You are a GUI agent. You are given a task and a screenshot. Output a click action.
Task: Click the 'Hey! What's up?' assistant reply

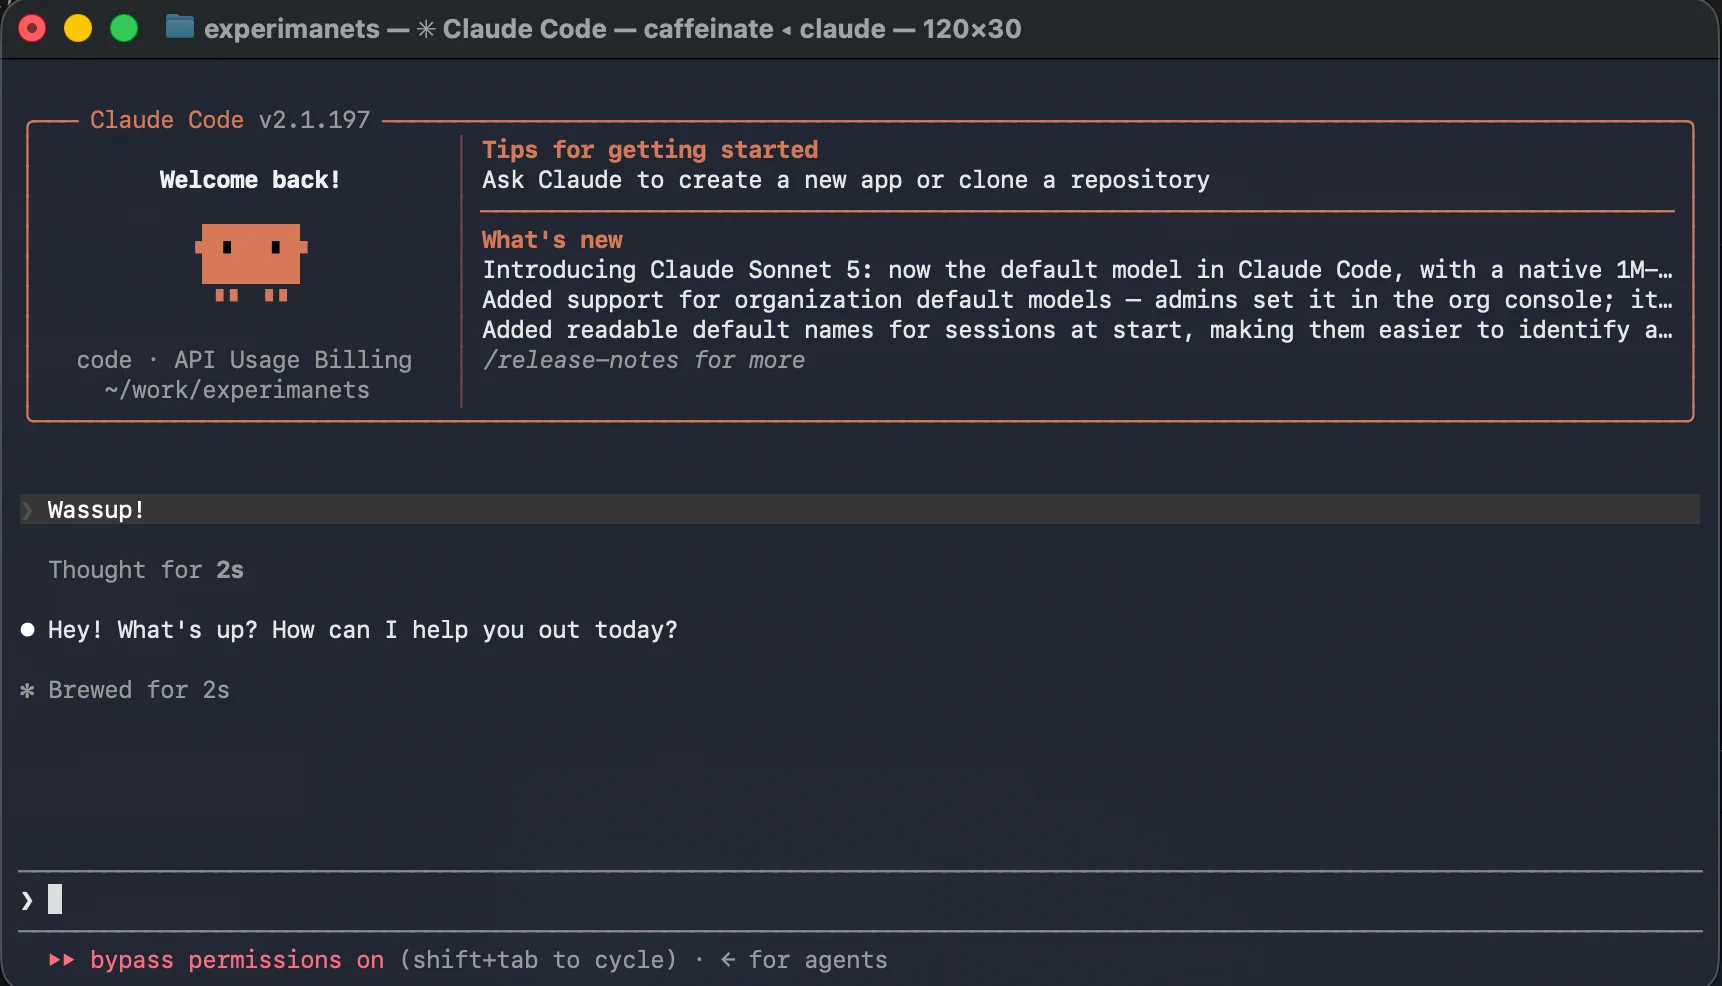coord(363,630)
